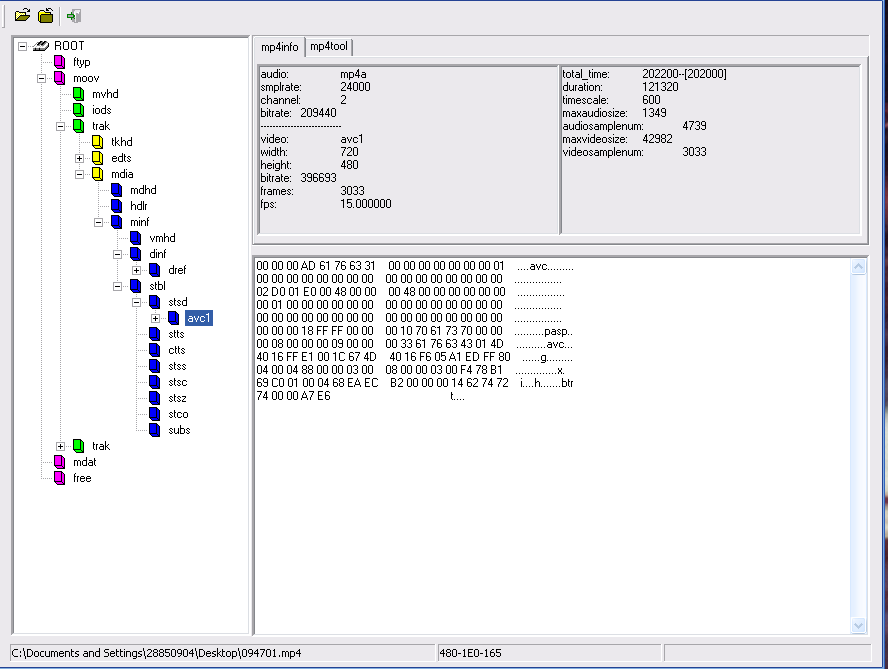Expand the avc1 tree node

point(156,318)
